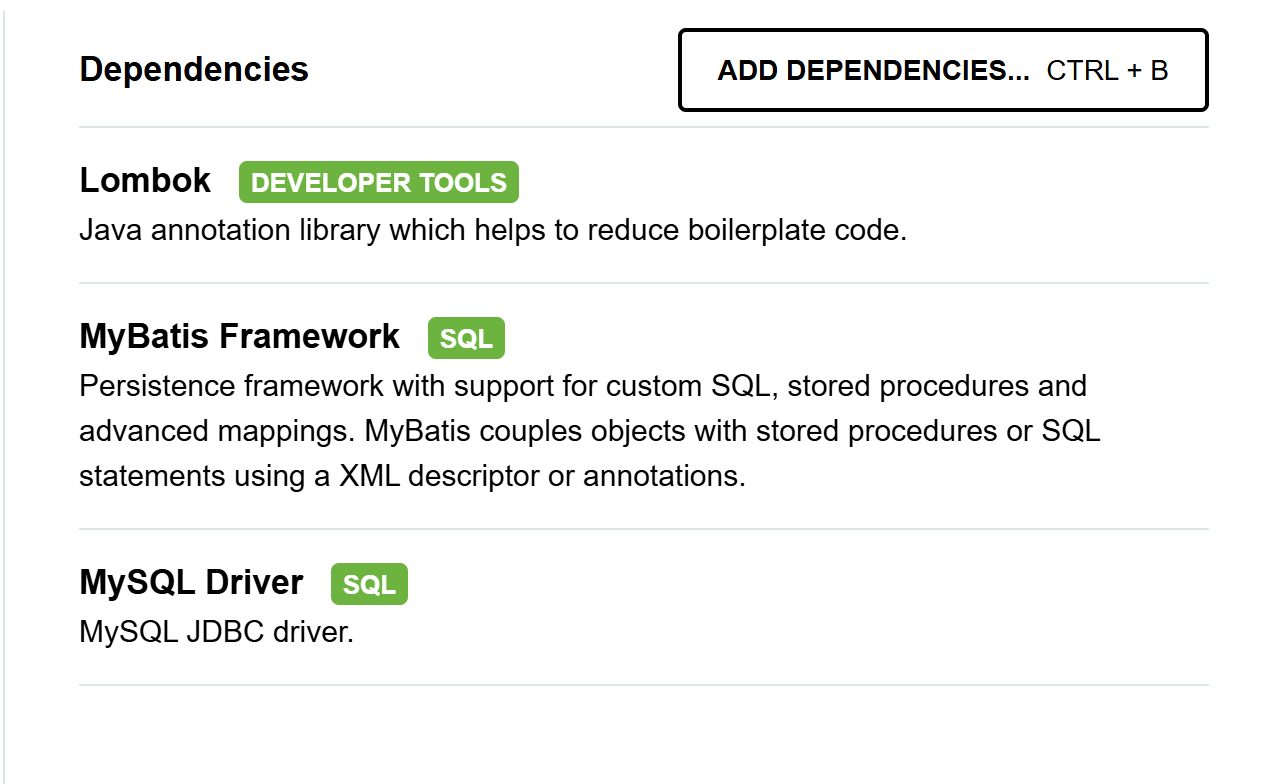The width and height of the screenshot is (1278, 784).
Task: Click the Developer Tools tag beside Lombok
Action: 379,182
